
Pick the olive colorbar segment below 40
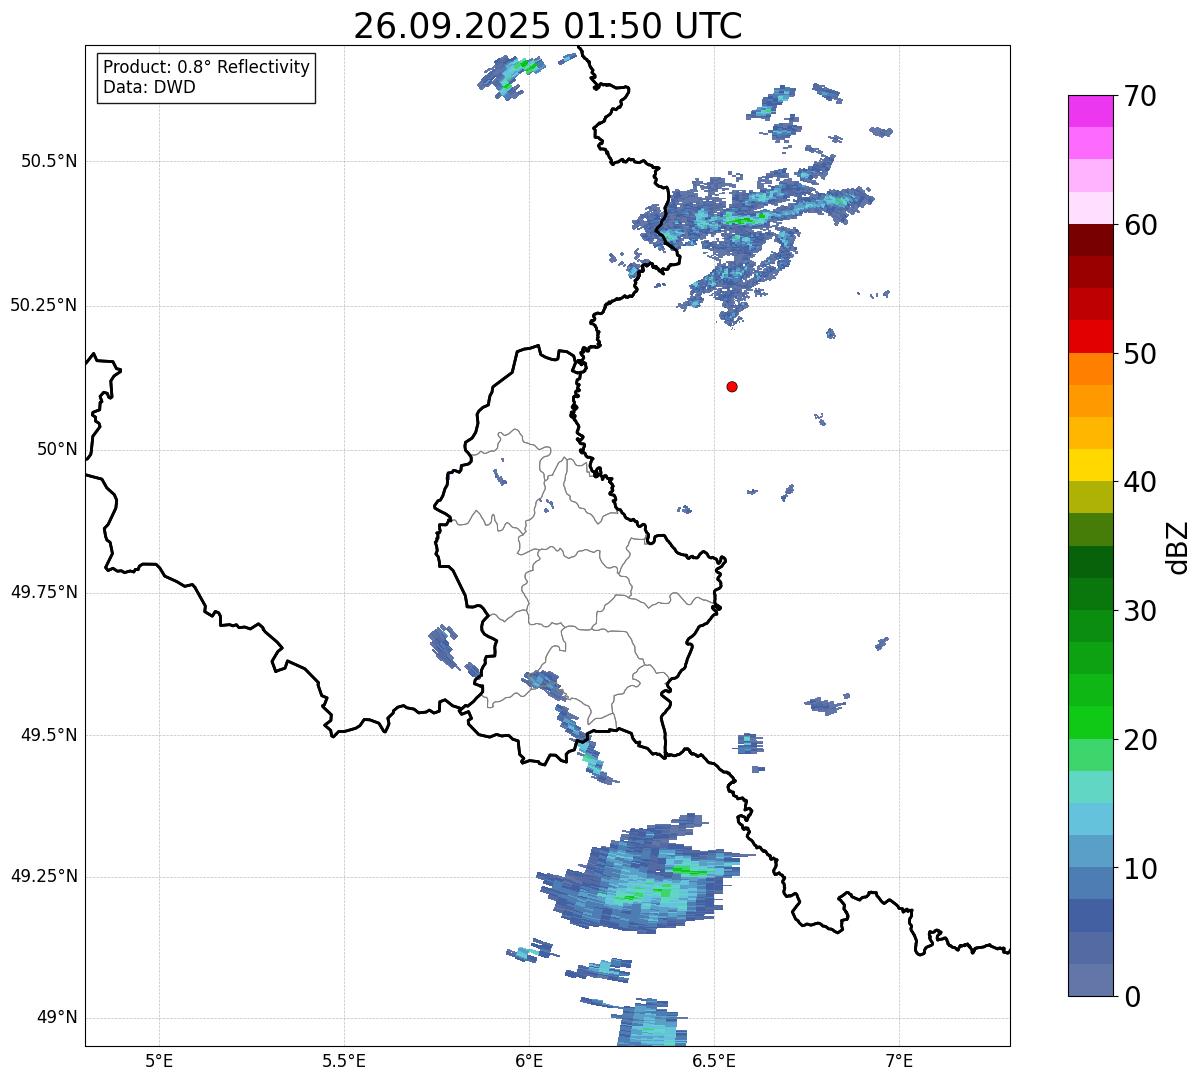1091,497
